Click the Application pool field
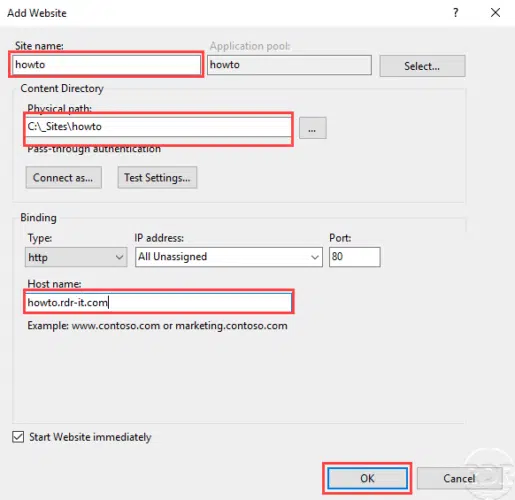Image resolution: width=515 pixels, height=500 pixels. [x=289, y=65]
